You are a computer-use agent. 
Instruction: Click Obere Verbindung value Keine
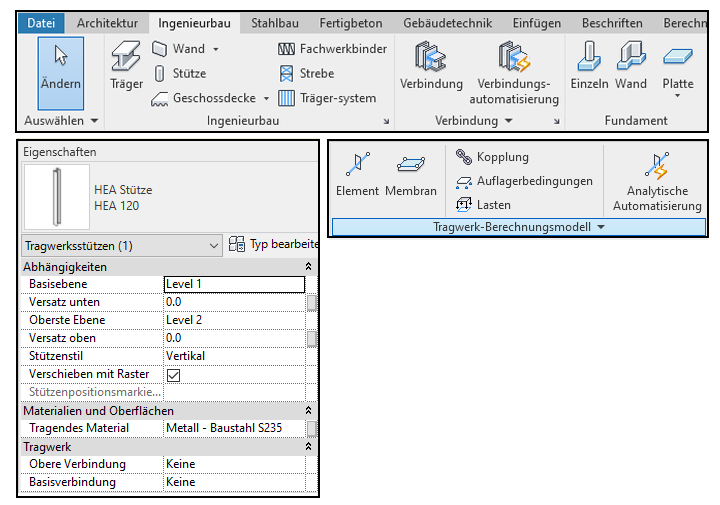point(234,464)
